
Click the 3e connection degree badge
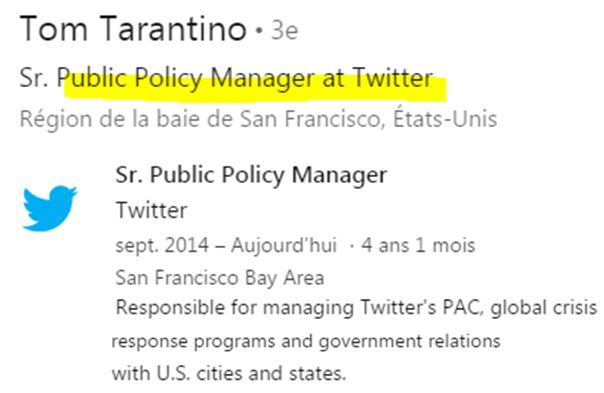(285, 30)
